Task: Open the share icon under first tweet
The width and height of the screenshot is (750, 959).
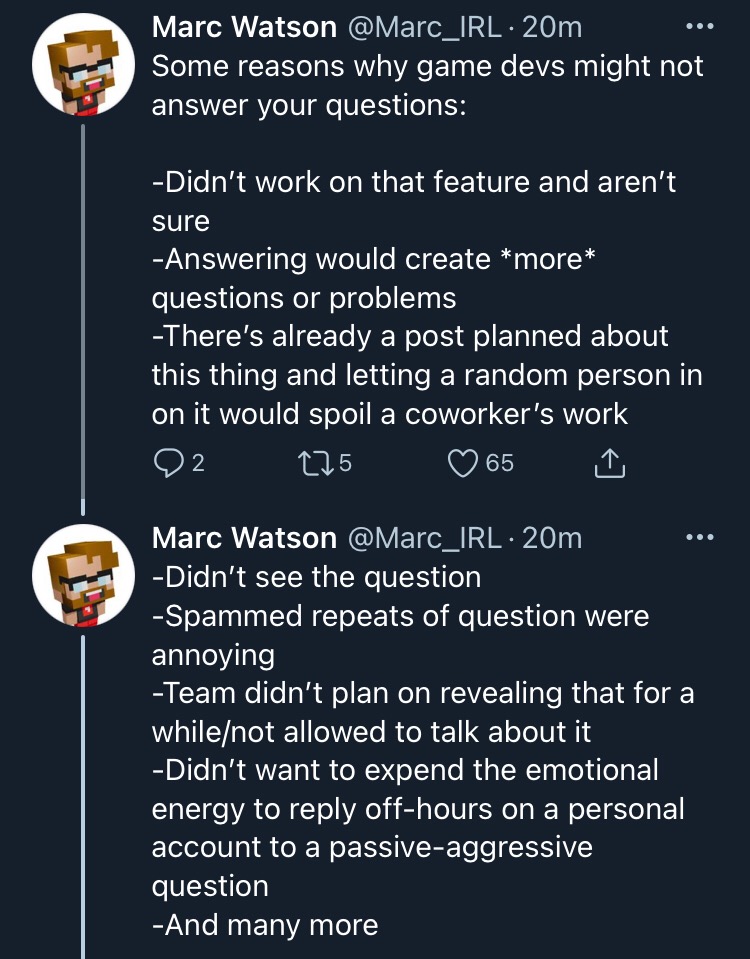Action: pos(609,463)
